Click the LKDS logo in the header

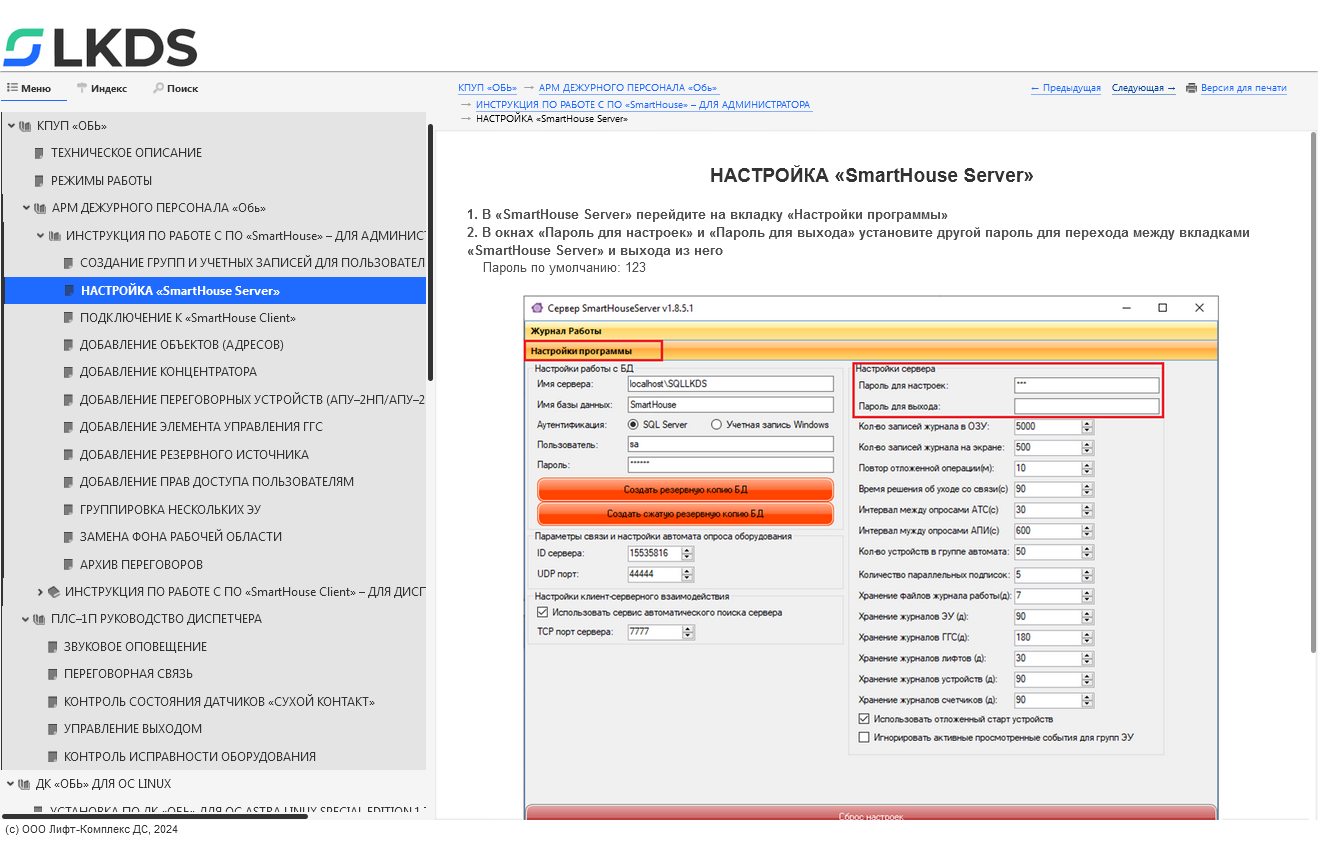(x=101, y=47)
